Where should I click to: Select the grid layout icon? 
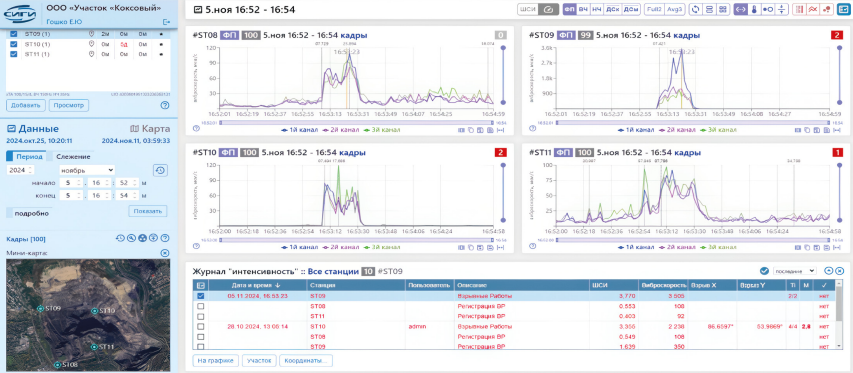click(723, 9)
